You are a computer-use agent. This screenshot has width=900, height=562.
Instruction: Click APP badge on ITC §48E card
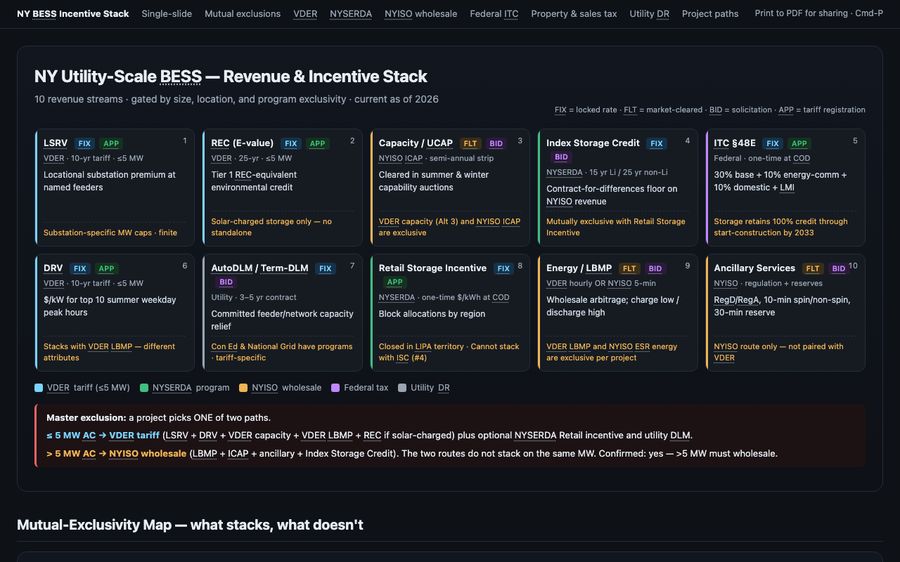799,144
